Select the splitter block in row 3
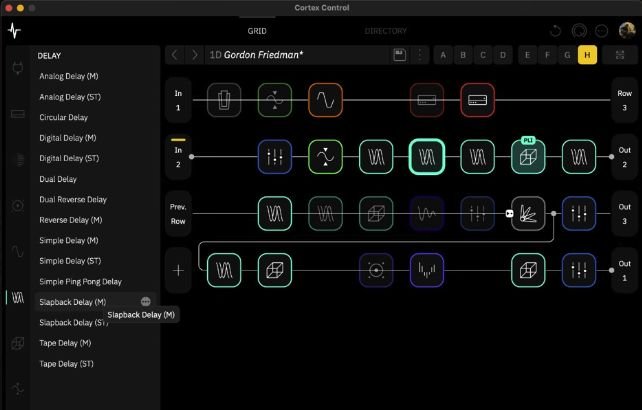Viewport: 642px width, 410px height. click(x=528, y=213)
